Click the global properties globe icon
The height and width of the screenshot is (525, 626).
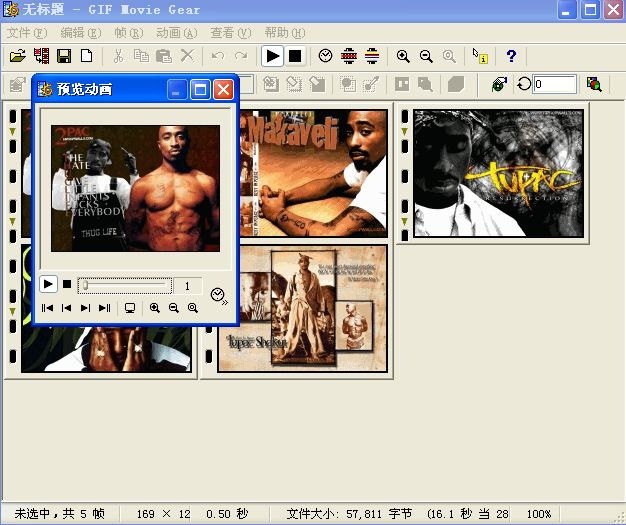point(499,84)
